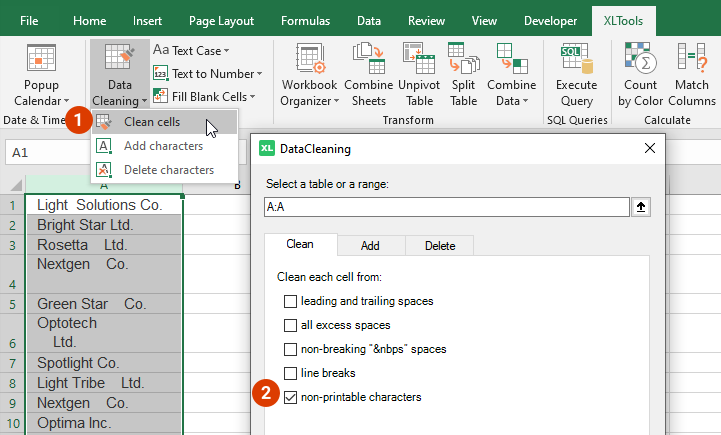This screenshot has width=721, height=435.
Task: Click the collapse range selector icon
Action: [641, 207]
